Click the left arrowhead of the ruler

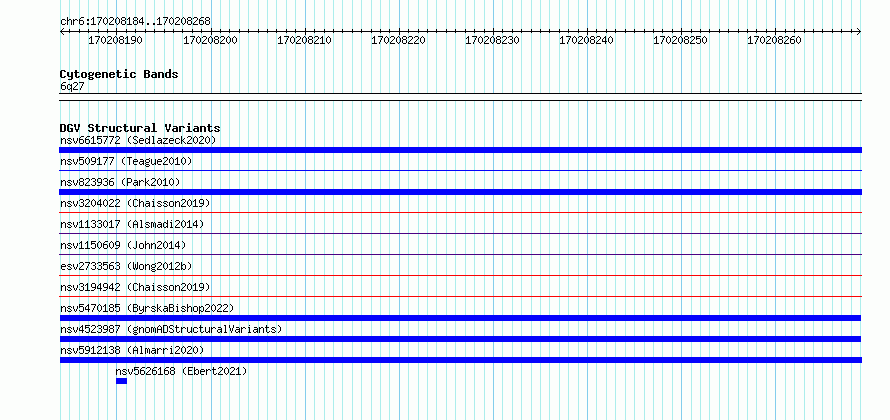point(62,32)
